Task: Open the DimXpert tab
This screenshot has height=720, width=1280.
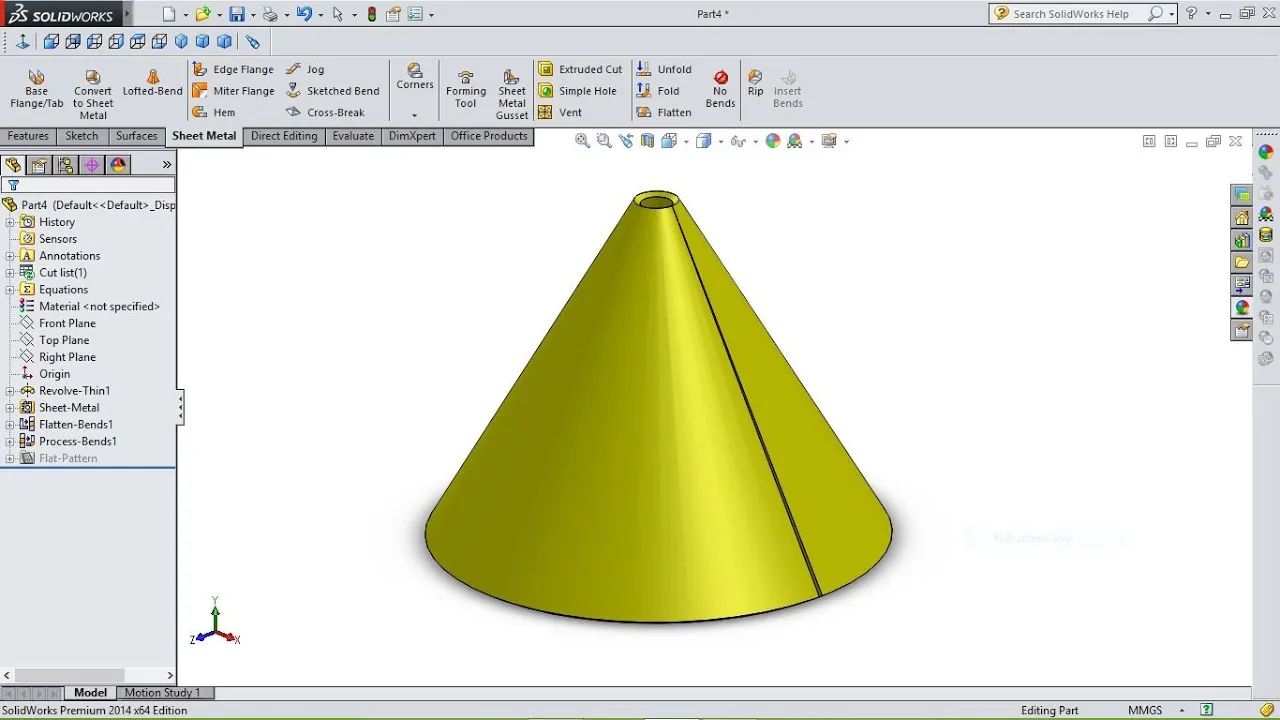Action: [x=412, y=137]
